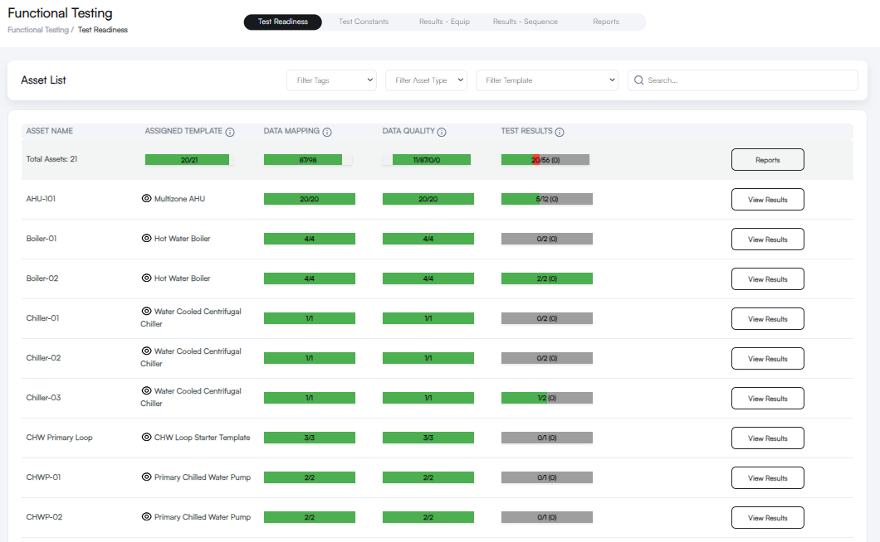The image size is (880, 542).
Task: Toggle eye icon on Chiller-02 template
Action: [x=146, y=351]
